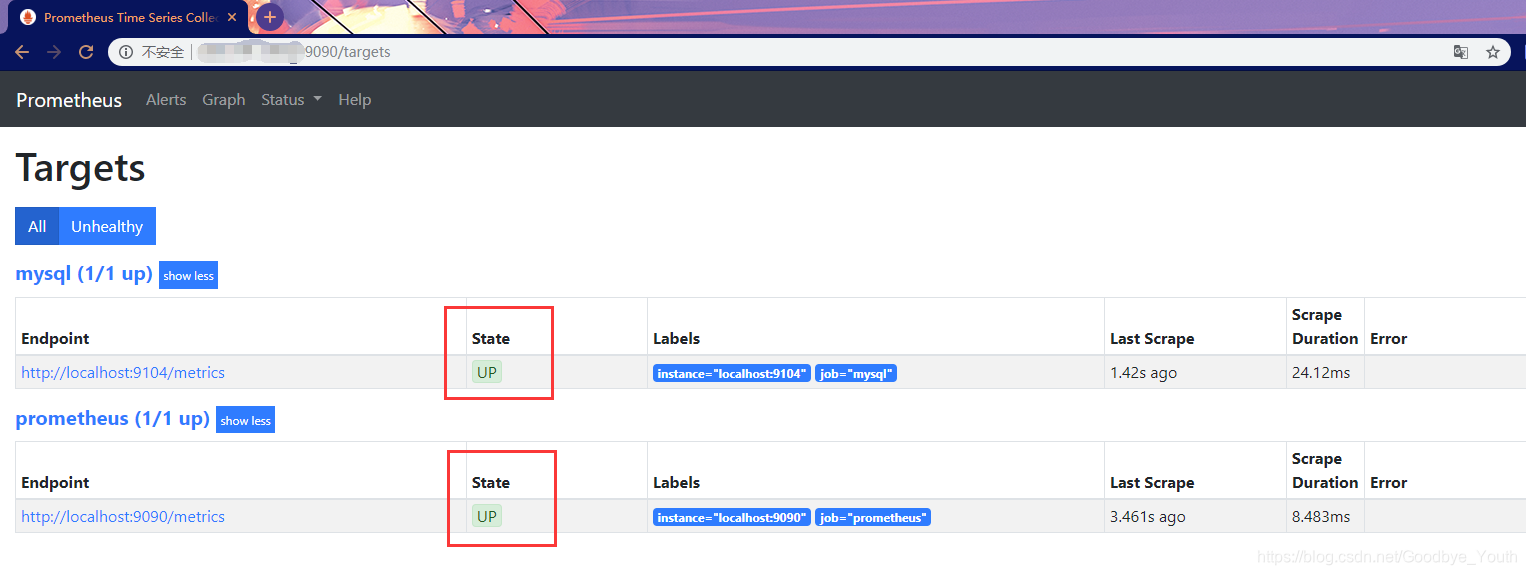Click Last Scrape header in mysql table
The height and width of the screenshot is (575, 1526).
[x=1152, y=339]
